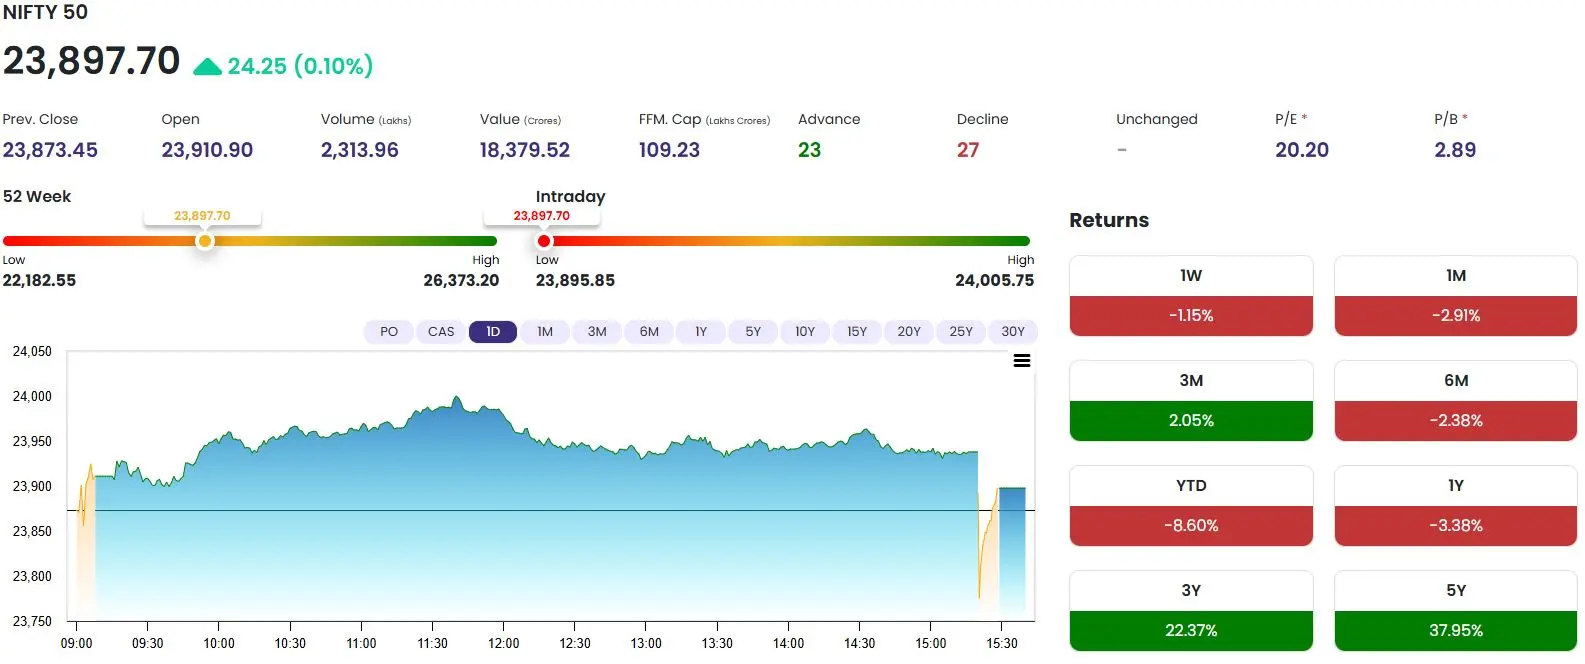
Task: Select the CAS chart range tab
Action: 441,332
